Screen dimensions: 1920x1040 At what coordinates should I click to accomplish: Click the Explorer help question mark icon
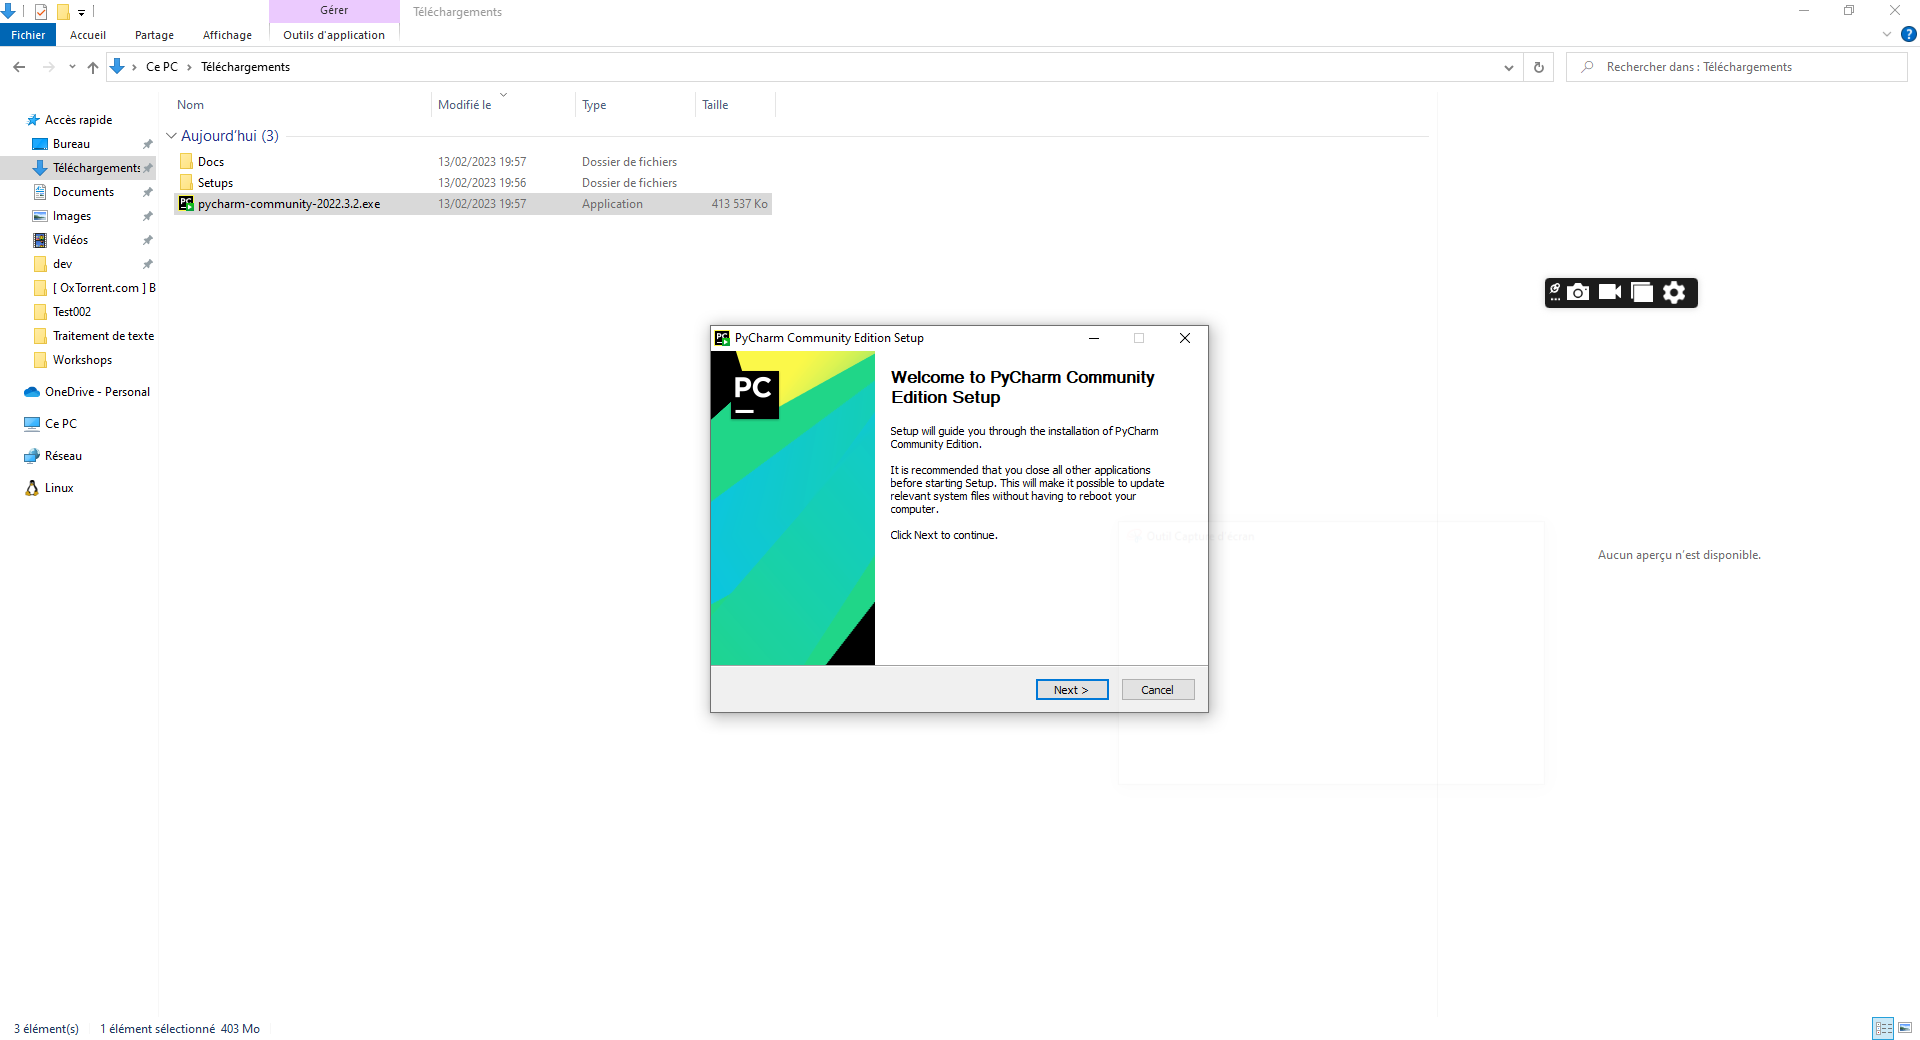click(x=1909, y=34)
